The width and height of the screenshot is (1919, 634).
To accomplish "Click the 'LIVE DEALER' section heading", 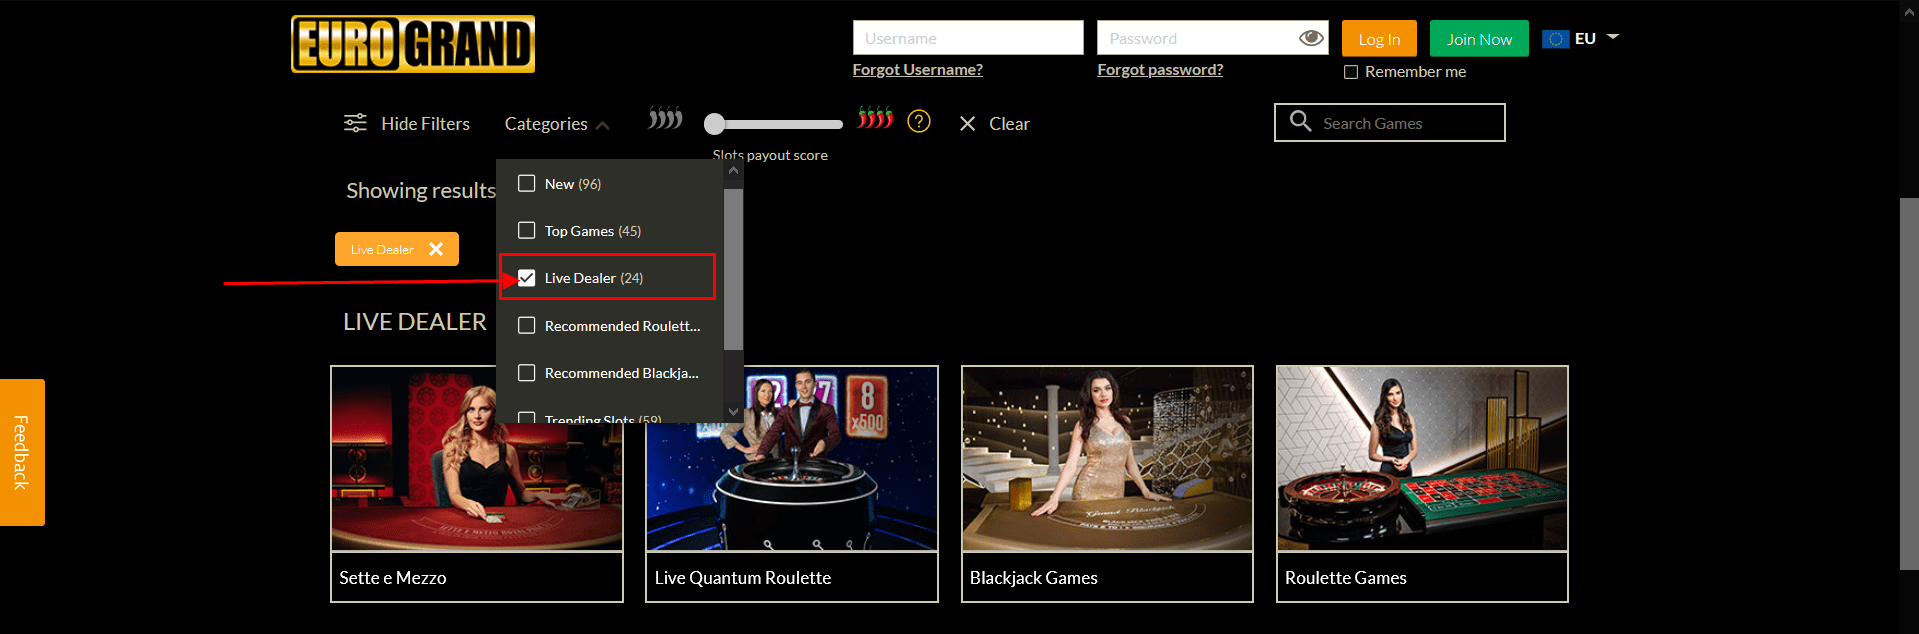I will coord(415,322).
